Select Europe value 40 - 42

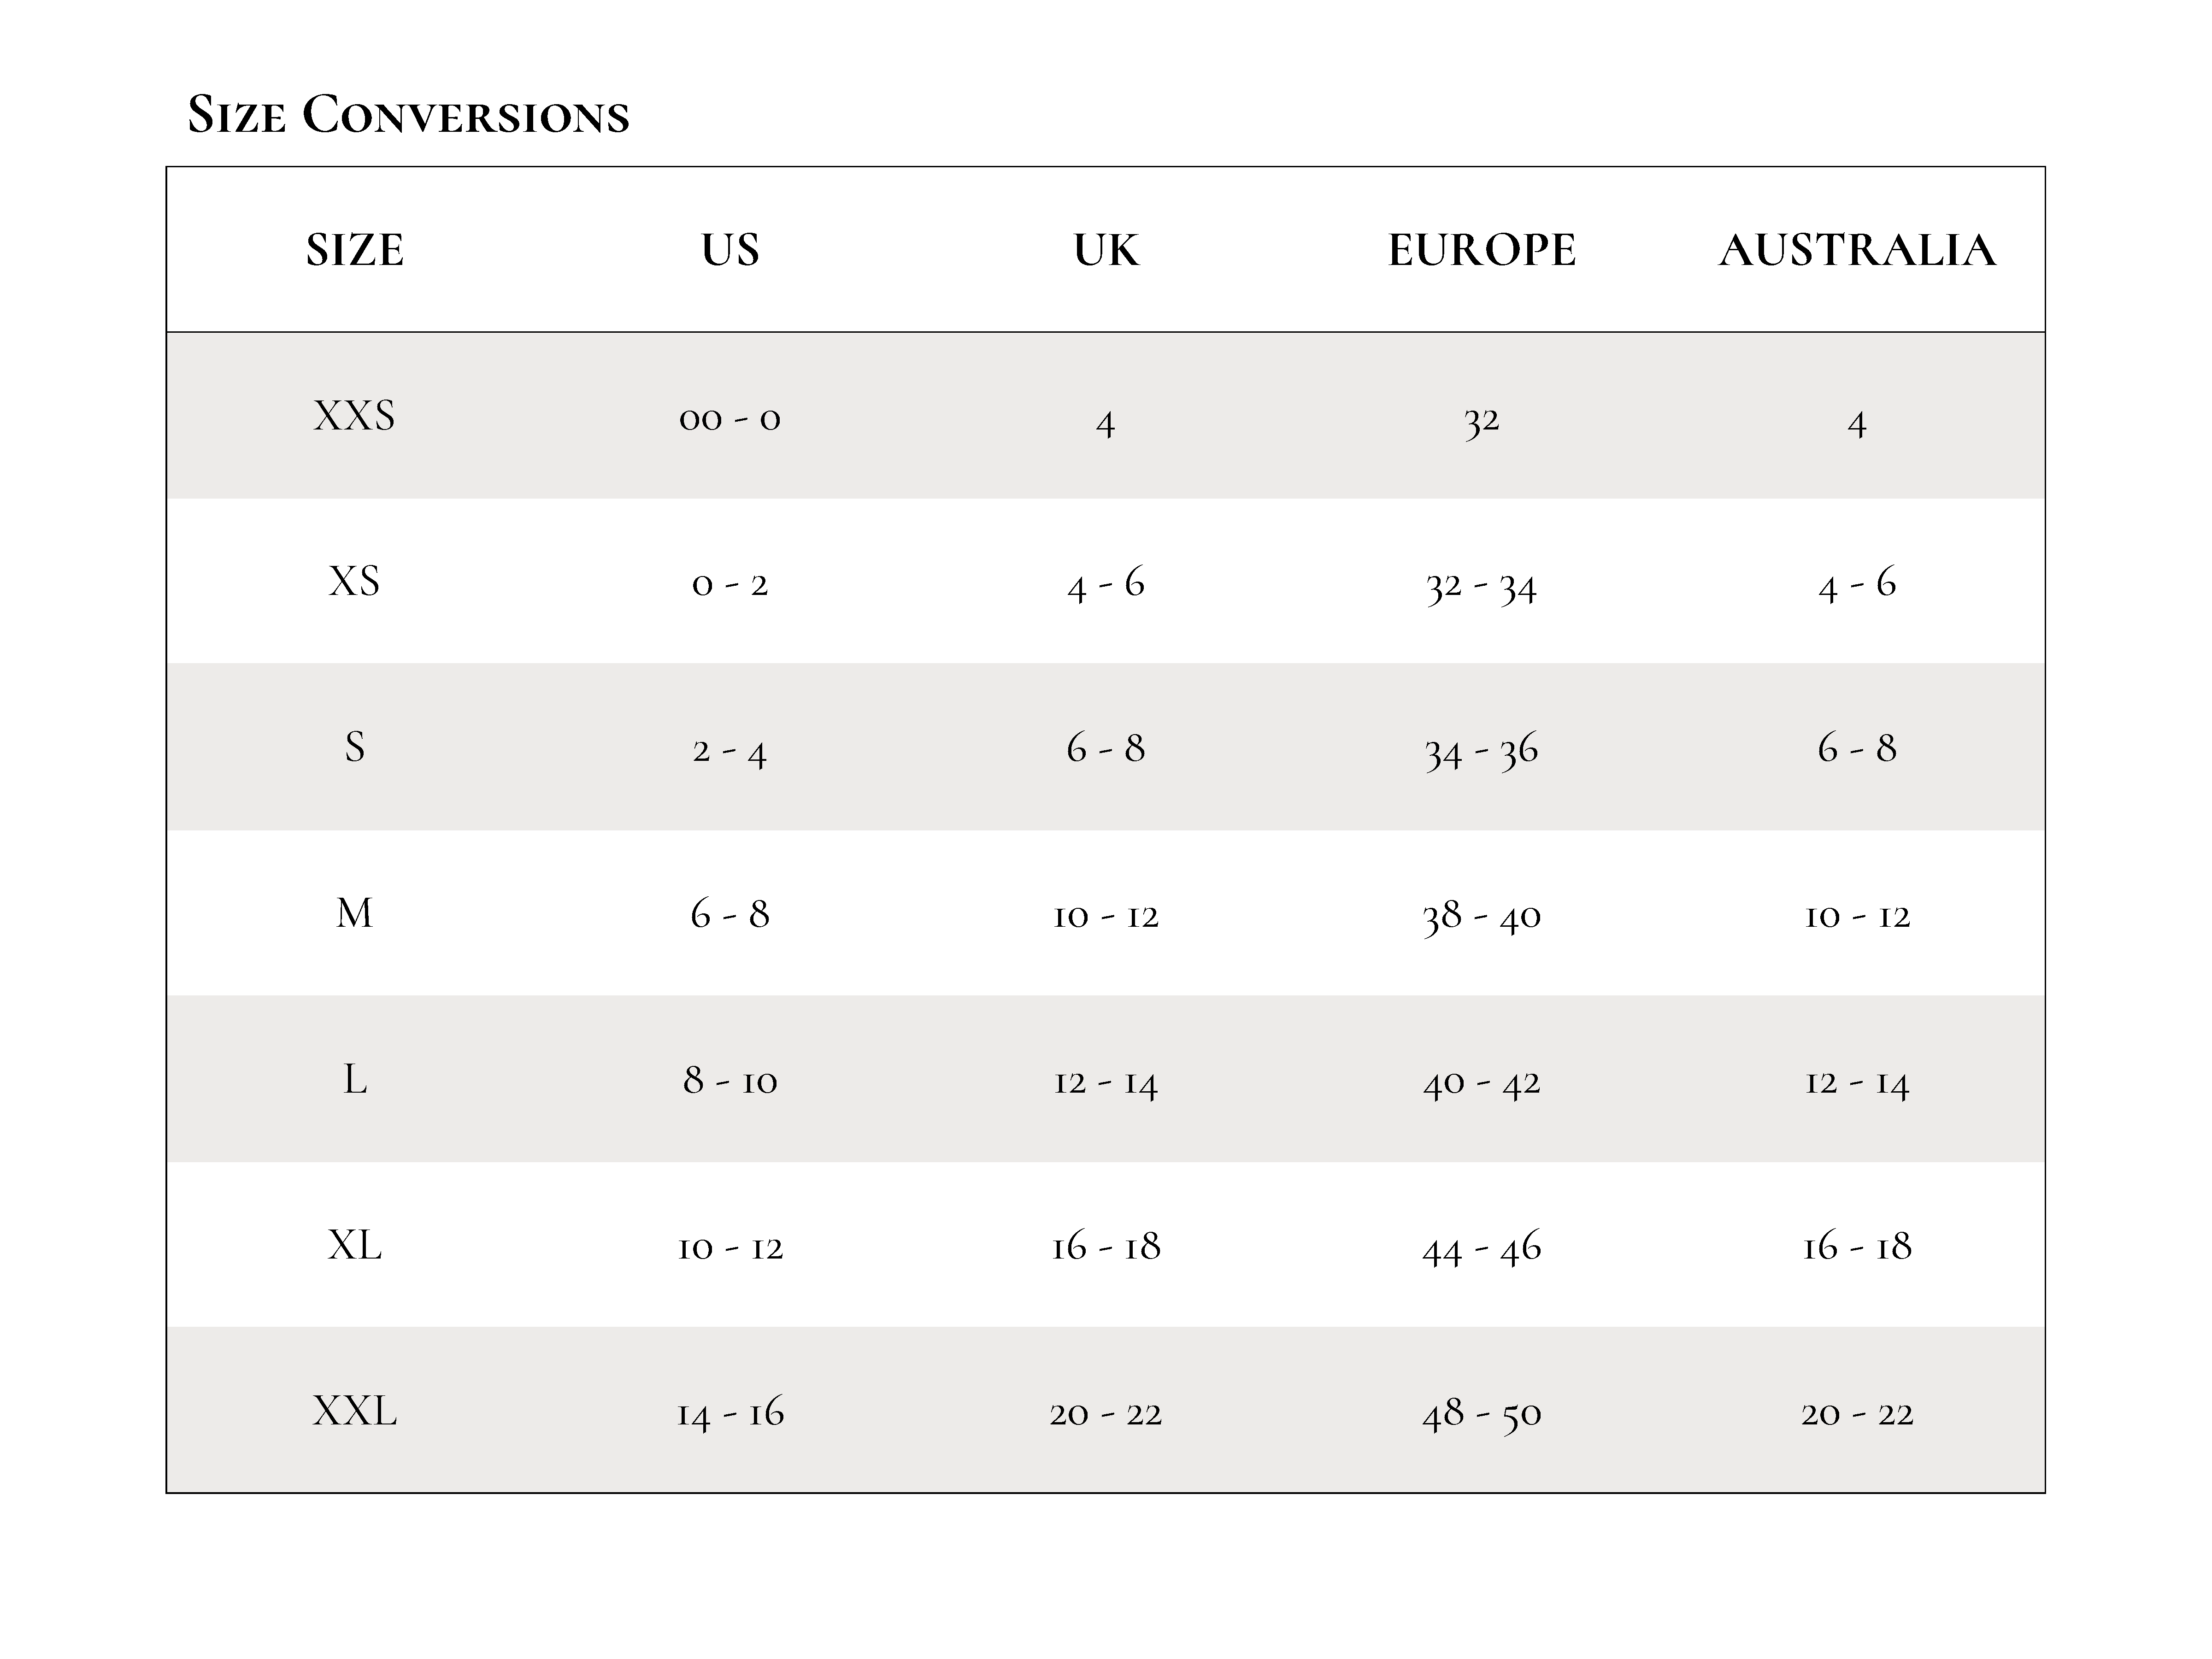point(1482,1082)
